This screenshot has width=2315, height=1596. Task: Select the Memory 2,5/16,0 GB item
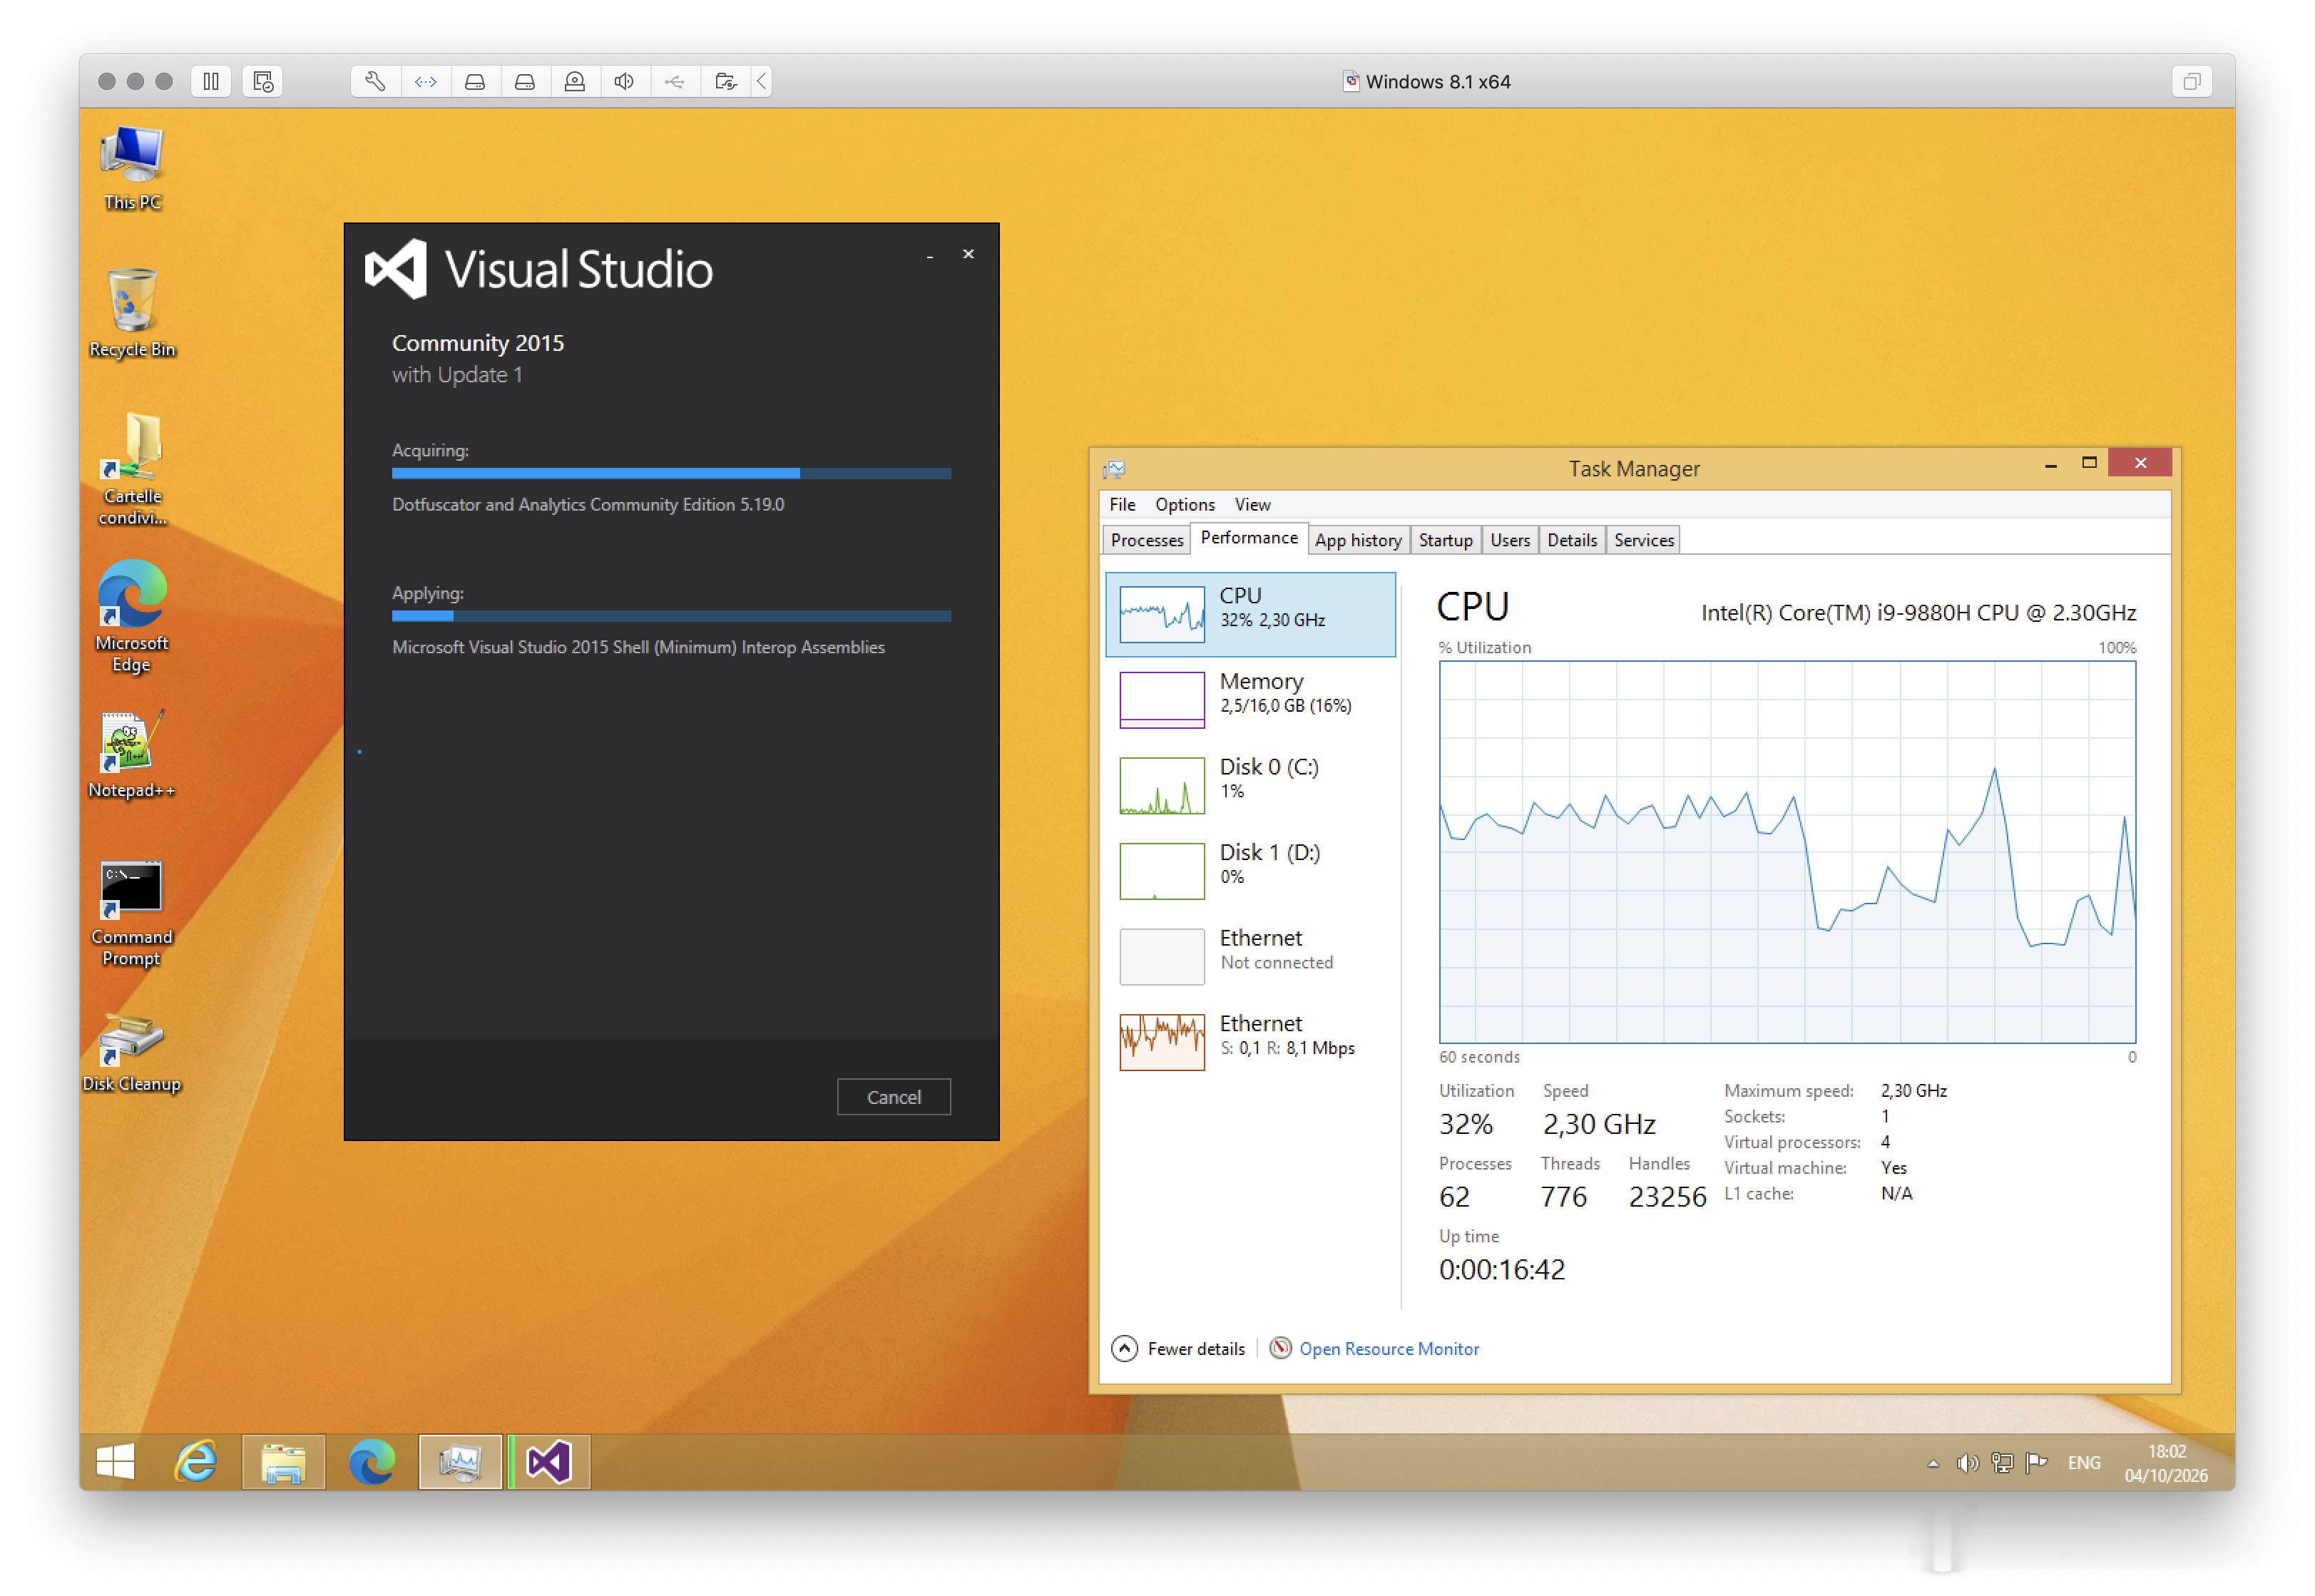click(x=1250, y=700)
